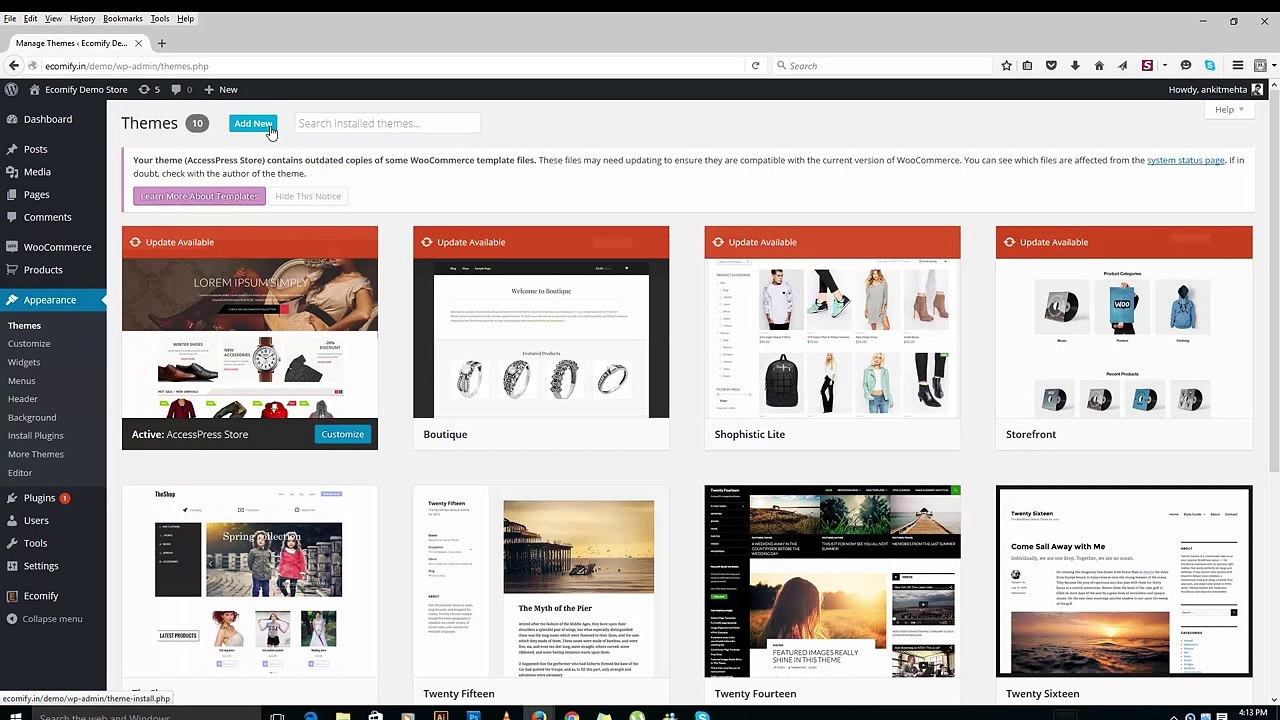This screenshot has width=1280, height=720.
Task: Open the Edit menu
Action: 31,19
